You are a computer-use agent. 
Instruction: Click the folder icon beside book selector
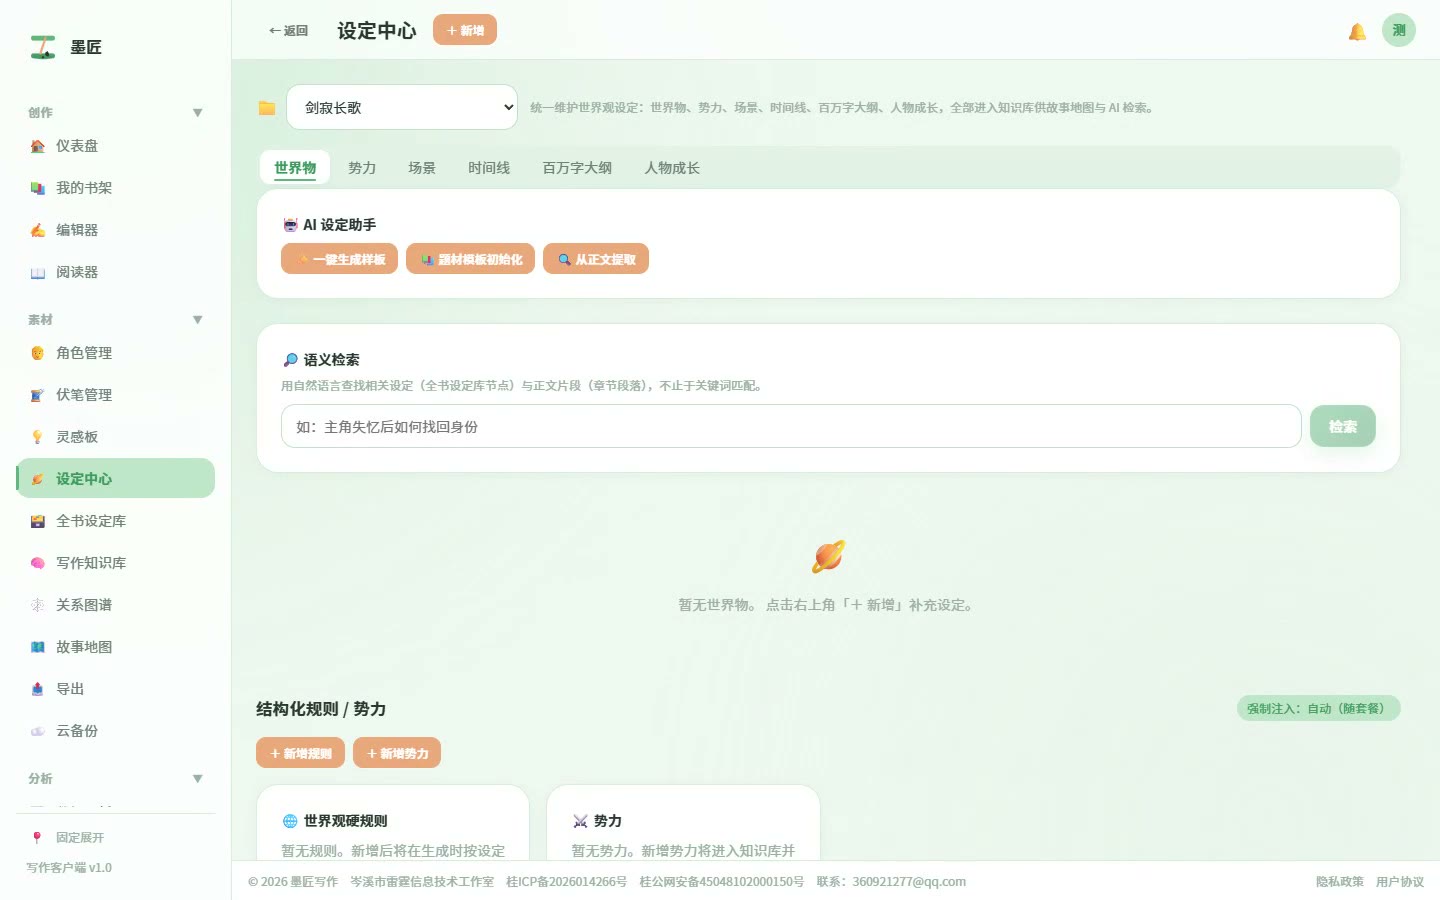[x=267, y=108]
